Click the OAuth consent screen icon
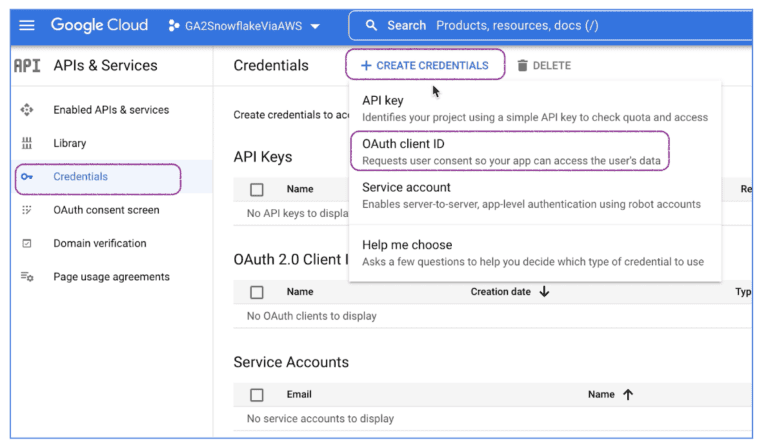 coord(27,210)
